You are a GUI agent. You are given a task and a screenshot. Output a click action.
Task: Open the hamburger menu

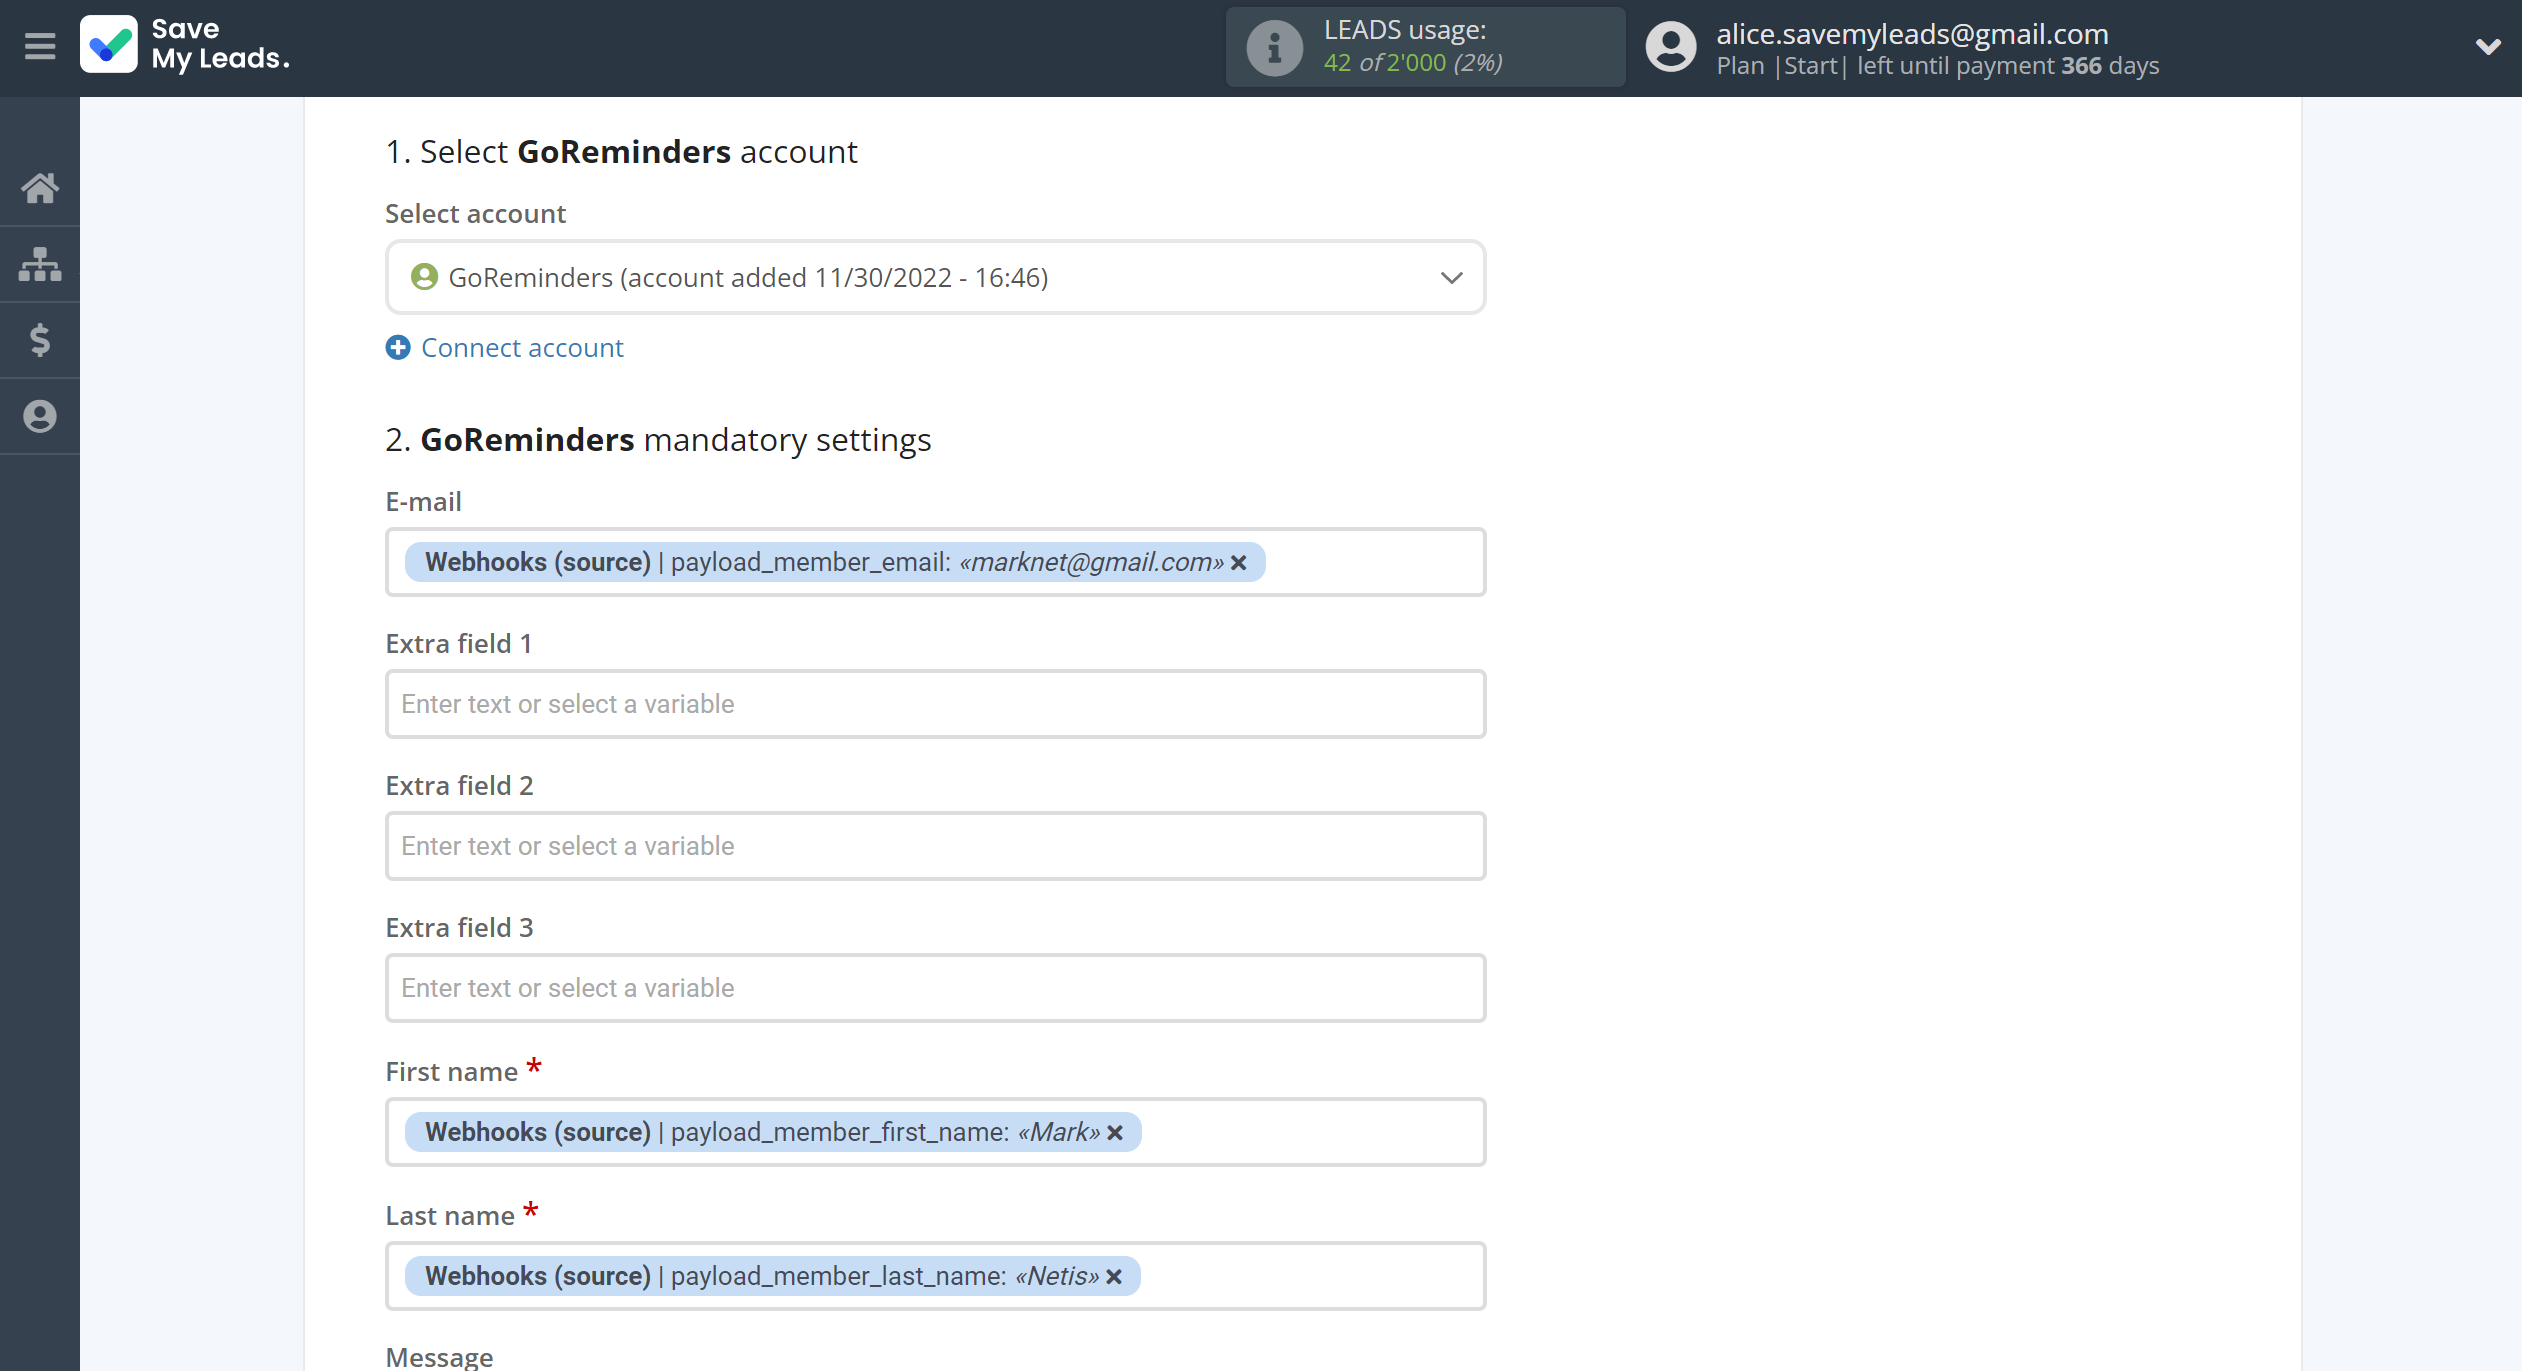40,46
